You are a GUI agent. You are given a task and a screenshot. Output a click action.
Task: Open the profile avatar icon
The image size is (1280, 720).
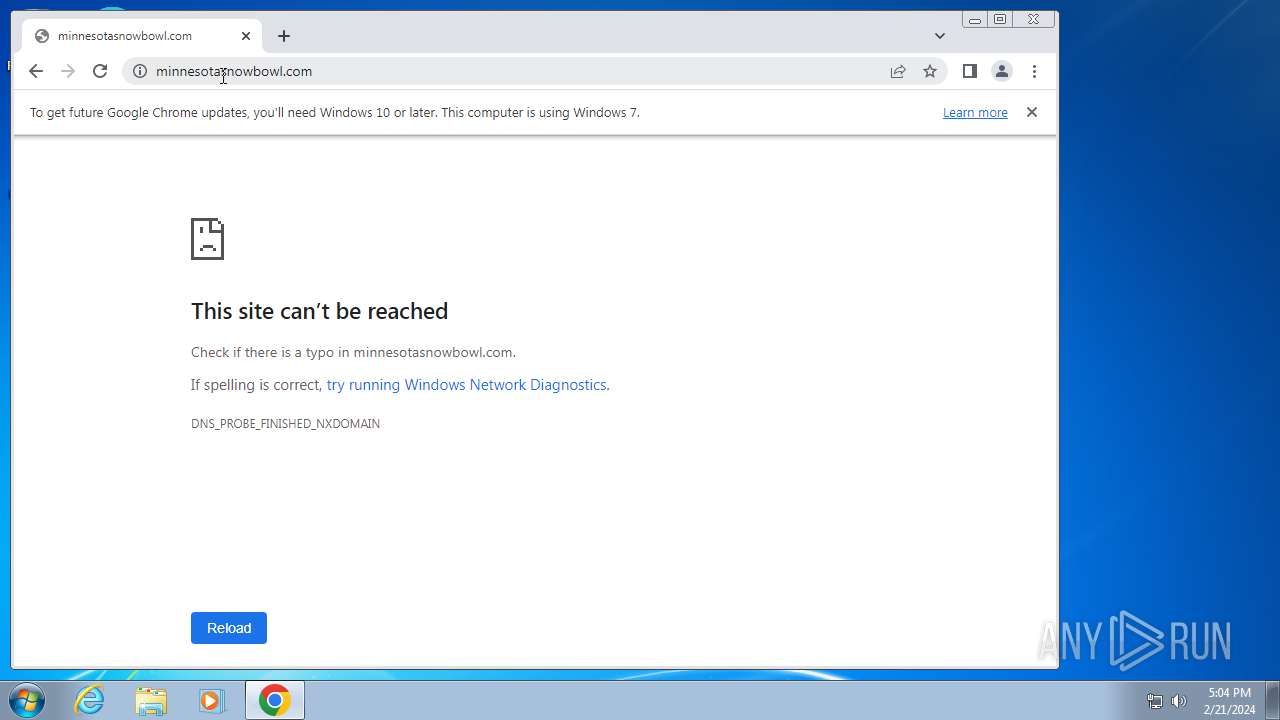point(1001,71)
